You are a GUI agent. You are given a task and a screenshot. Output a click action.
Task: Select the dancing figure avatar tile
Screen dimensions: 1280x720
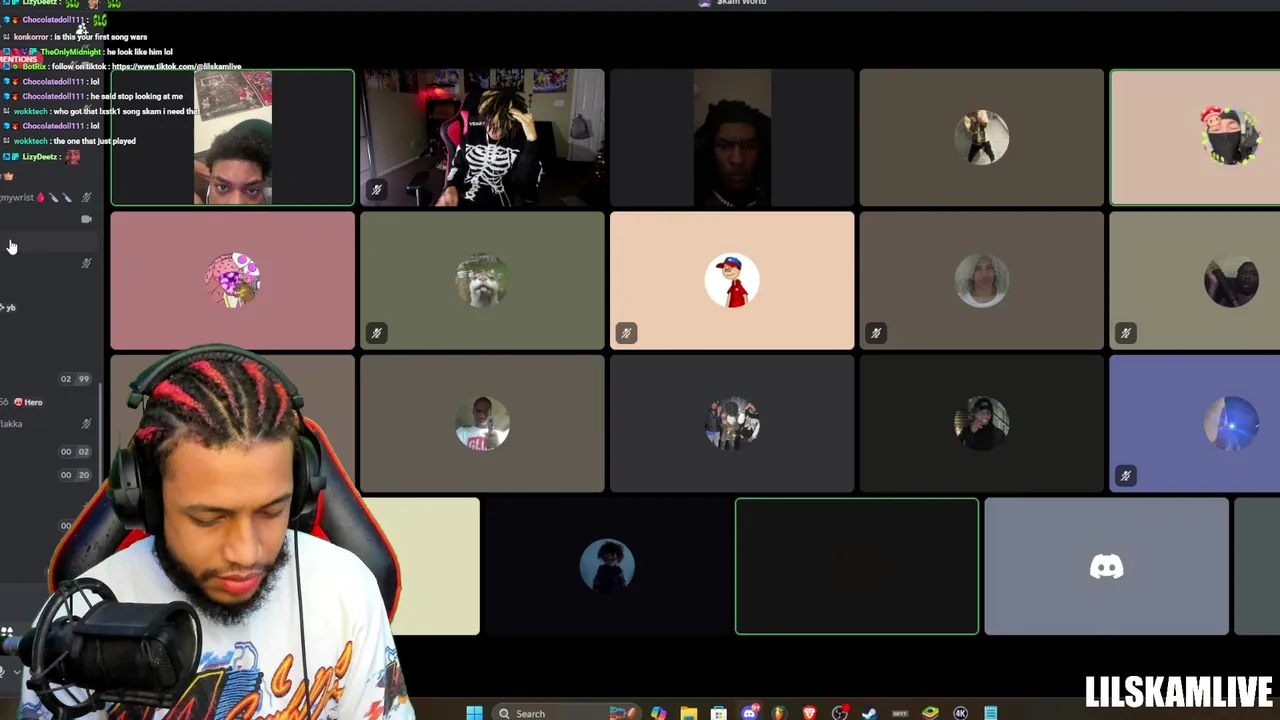(x=982, y=137)
